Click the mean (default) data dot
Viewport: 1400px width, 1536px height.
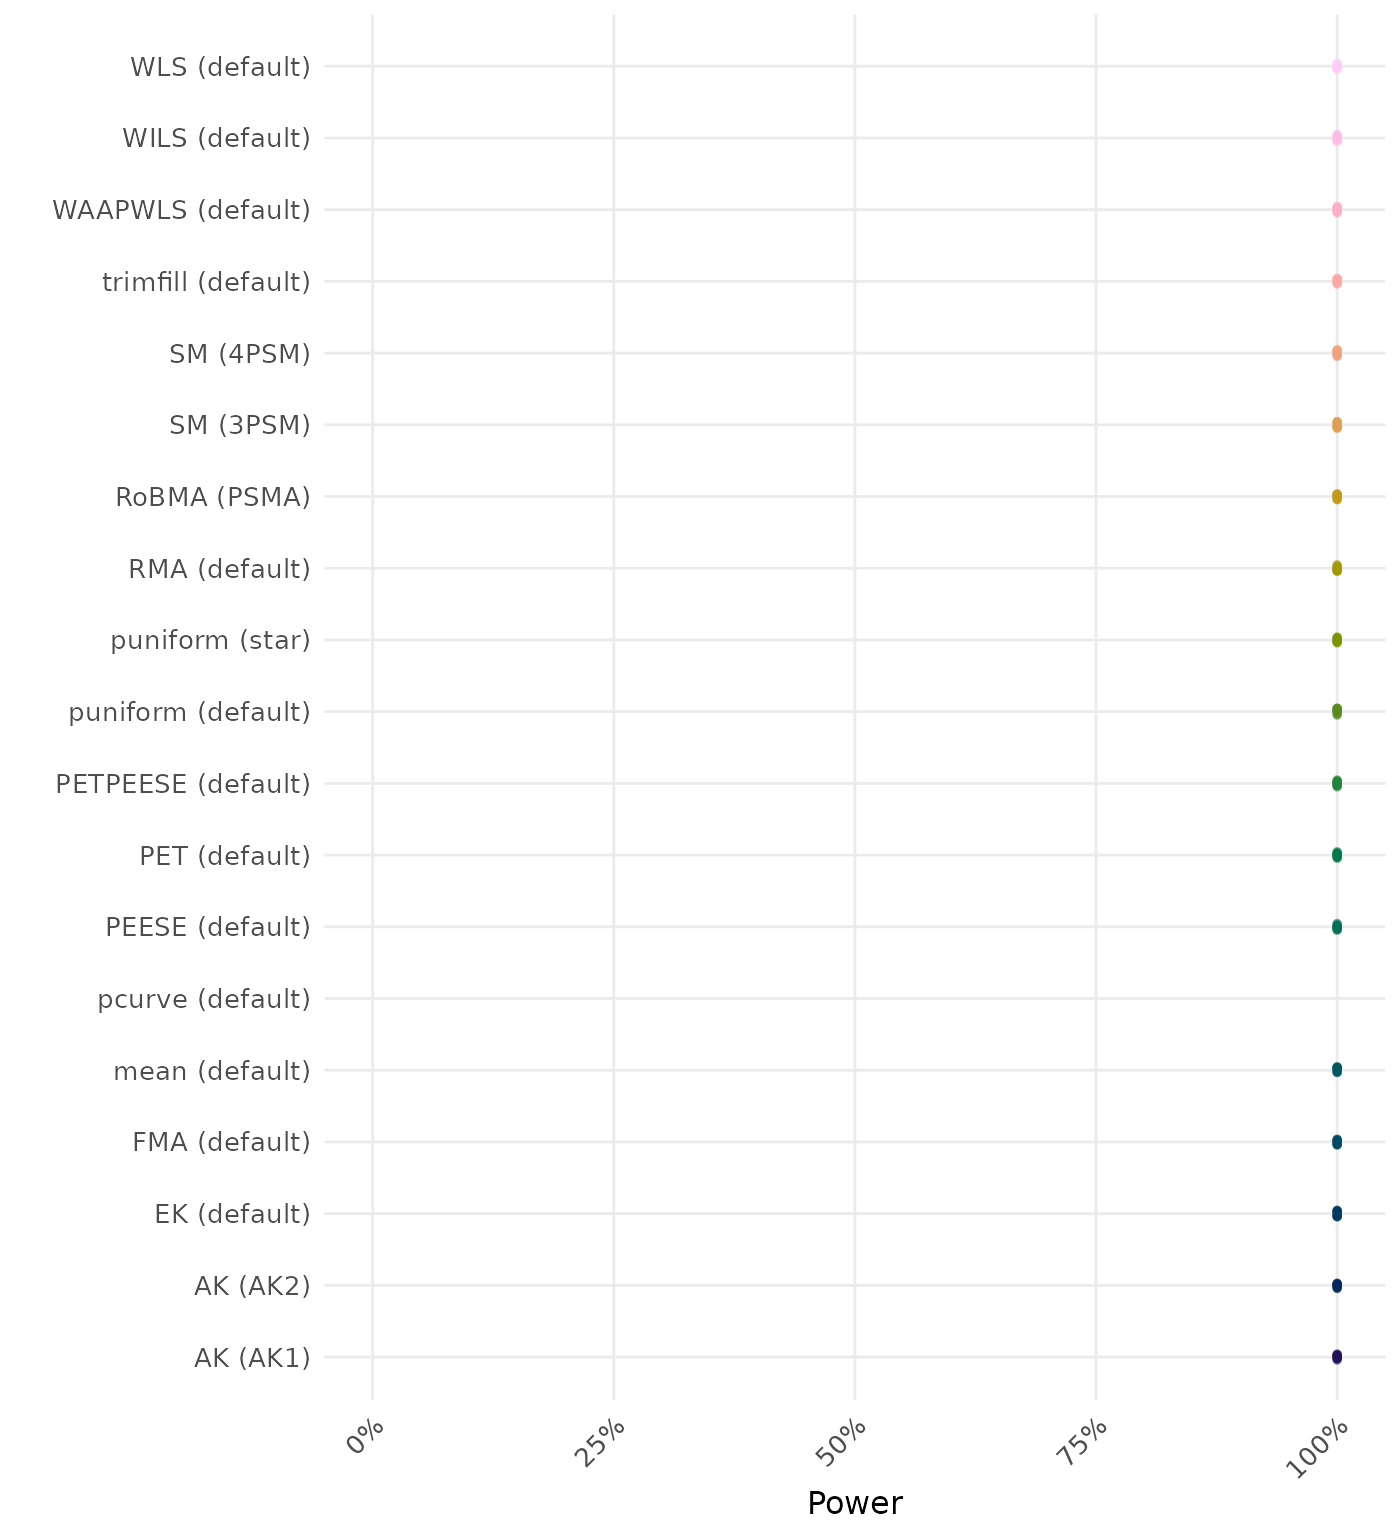(1336, 1070)
